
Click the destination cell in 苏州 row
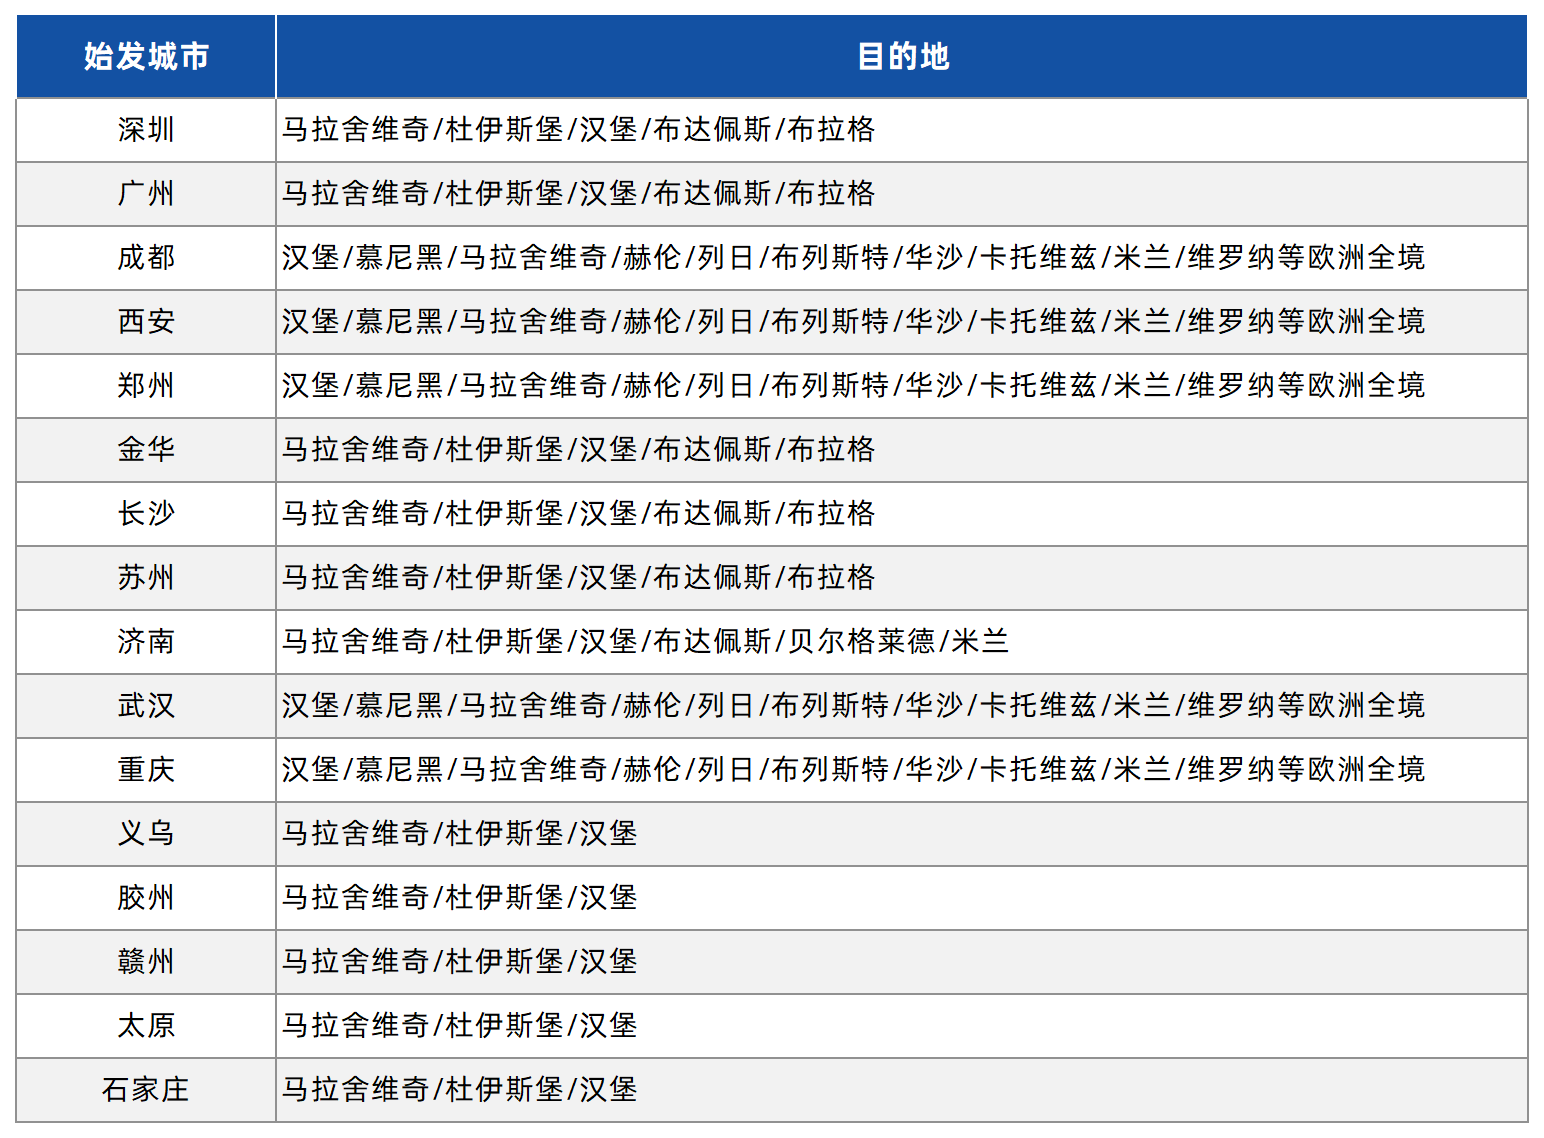[902, 578]
